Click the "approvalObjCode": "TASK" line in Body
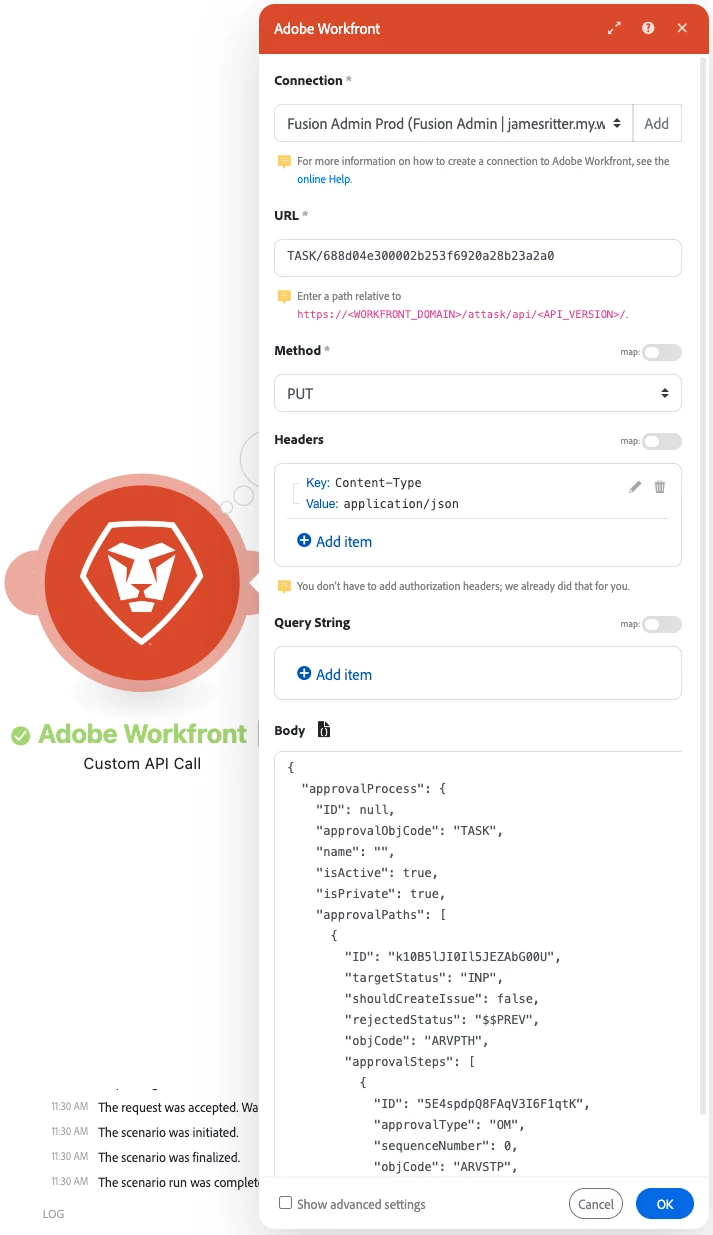Screen dimensions: 713x1235 point(412,830)
